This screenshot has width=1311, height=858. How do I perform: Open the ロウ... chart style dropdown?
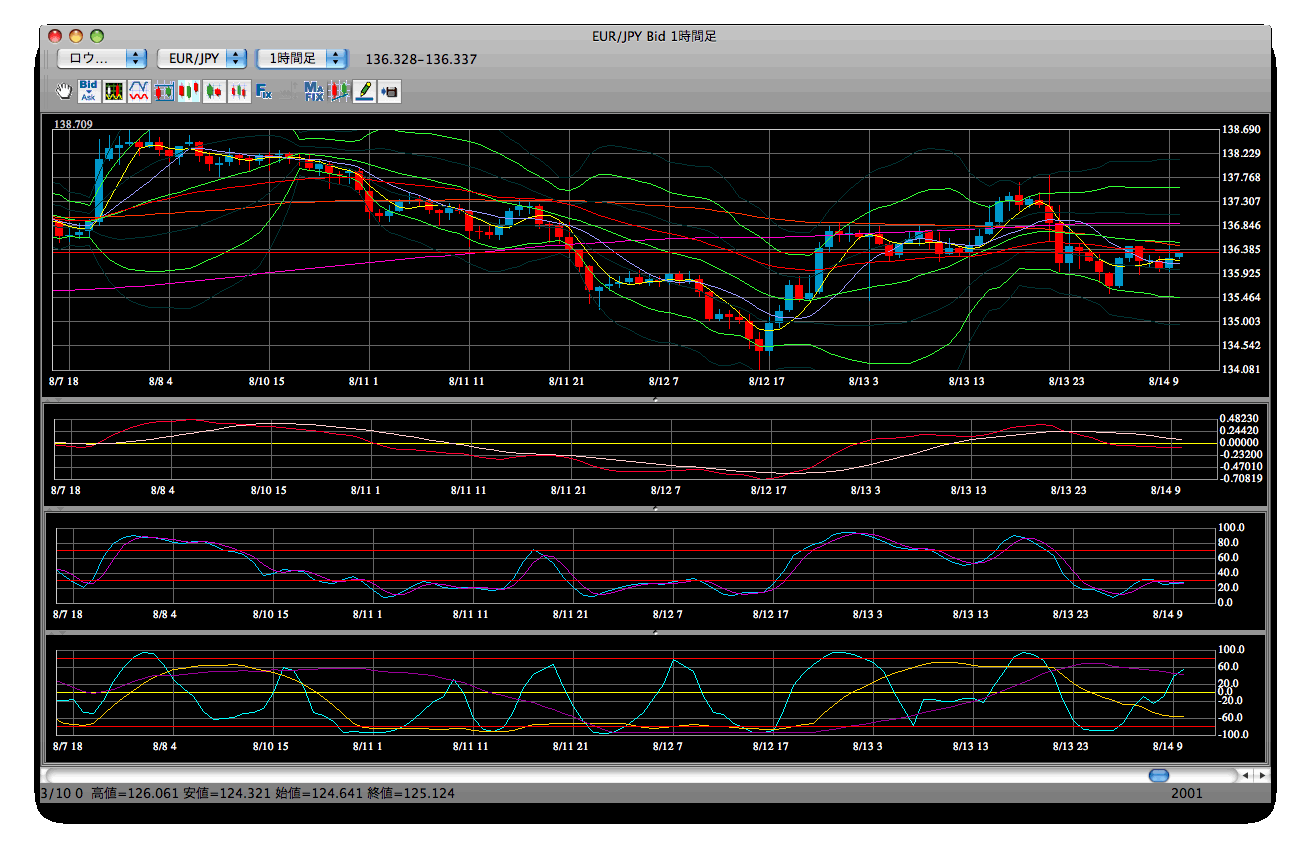tap(102, 59)
